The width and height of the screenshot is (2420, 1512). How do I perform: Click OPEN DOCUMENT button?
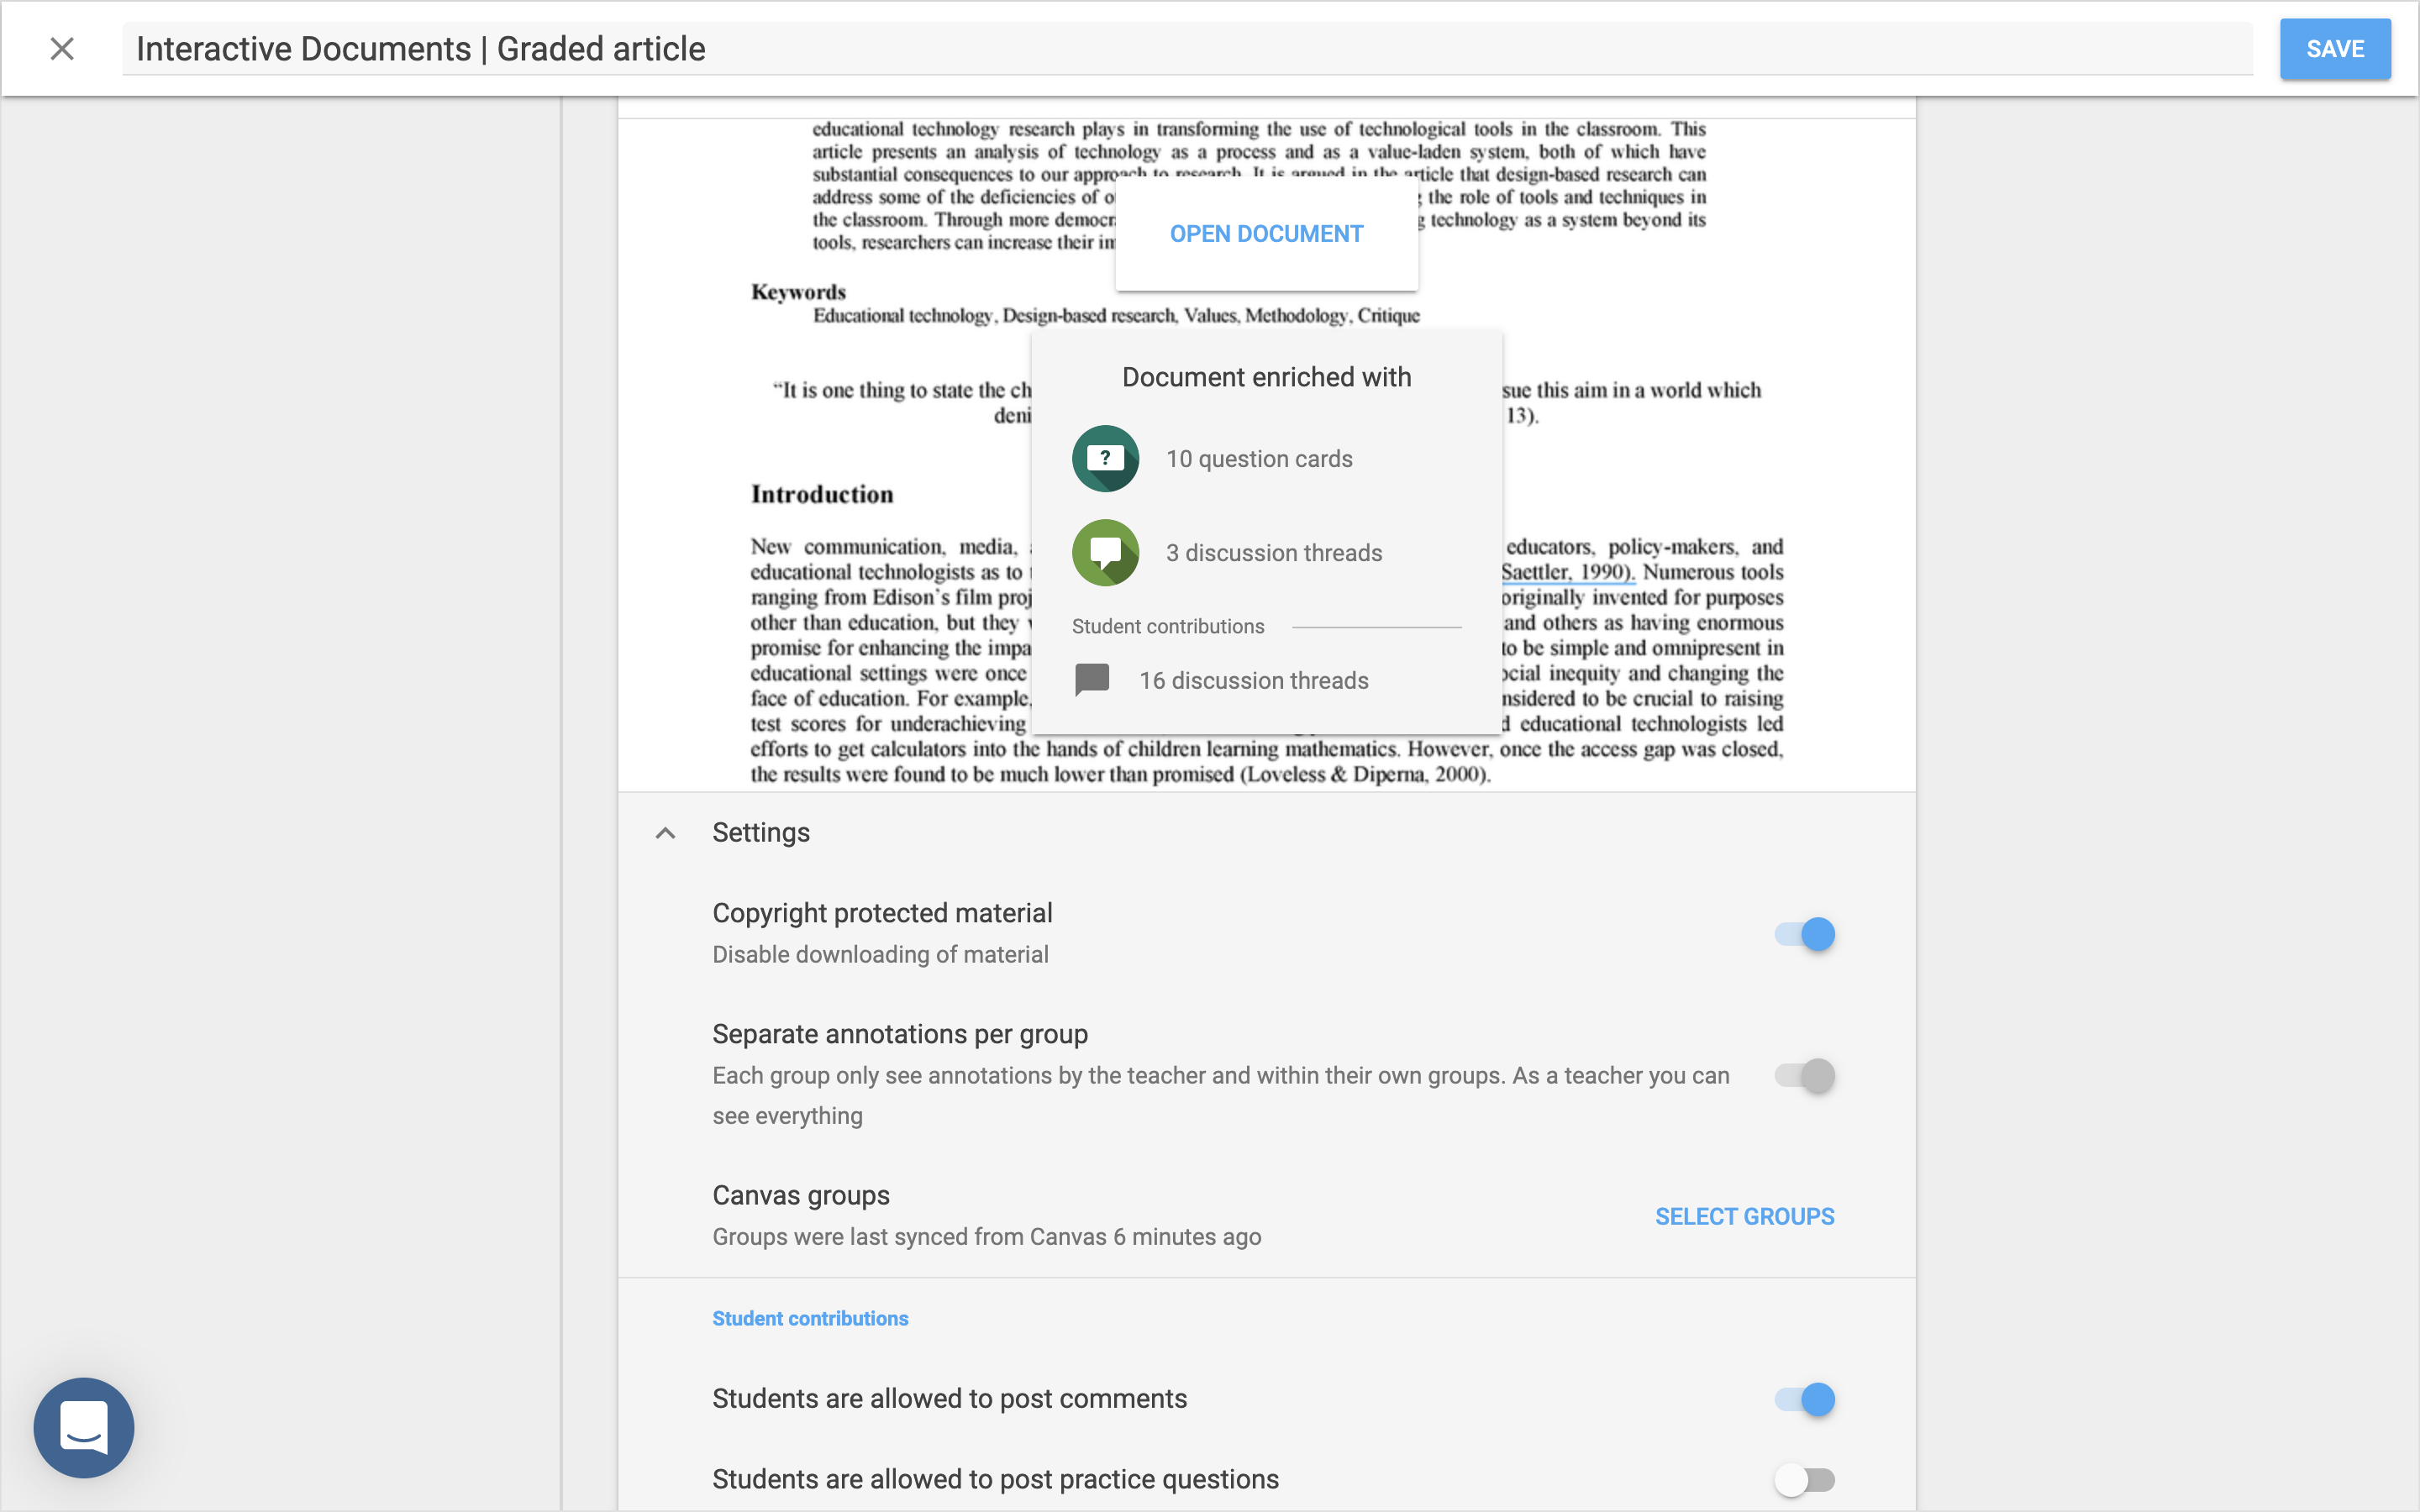coord(1266,234)
